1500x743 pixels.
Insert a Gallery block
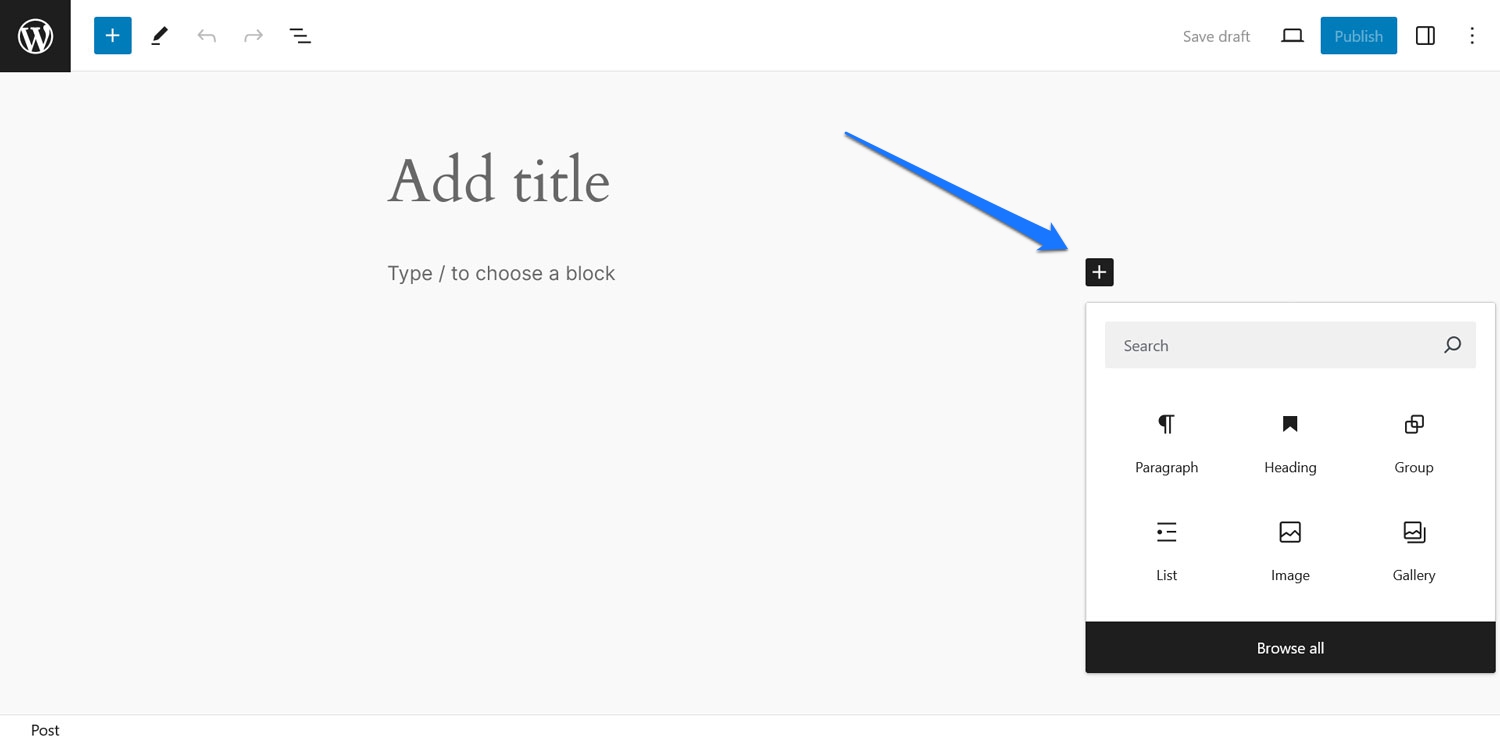point(1413,548)
